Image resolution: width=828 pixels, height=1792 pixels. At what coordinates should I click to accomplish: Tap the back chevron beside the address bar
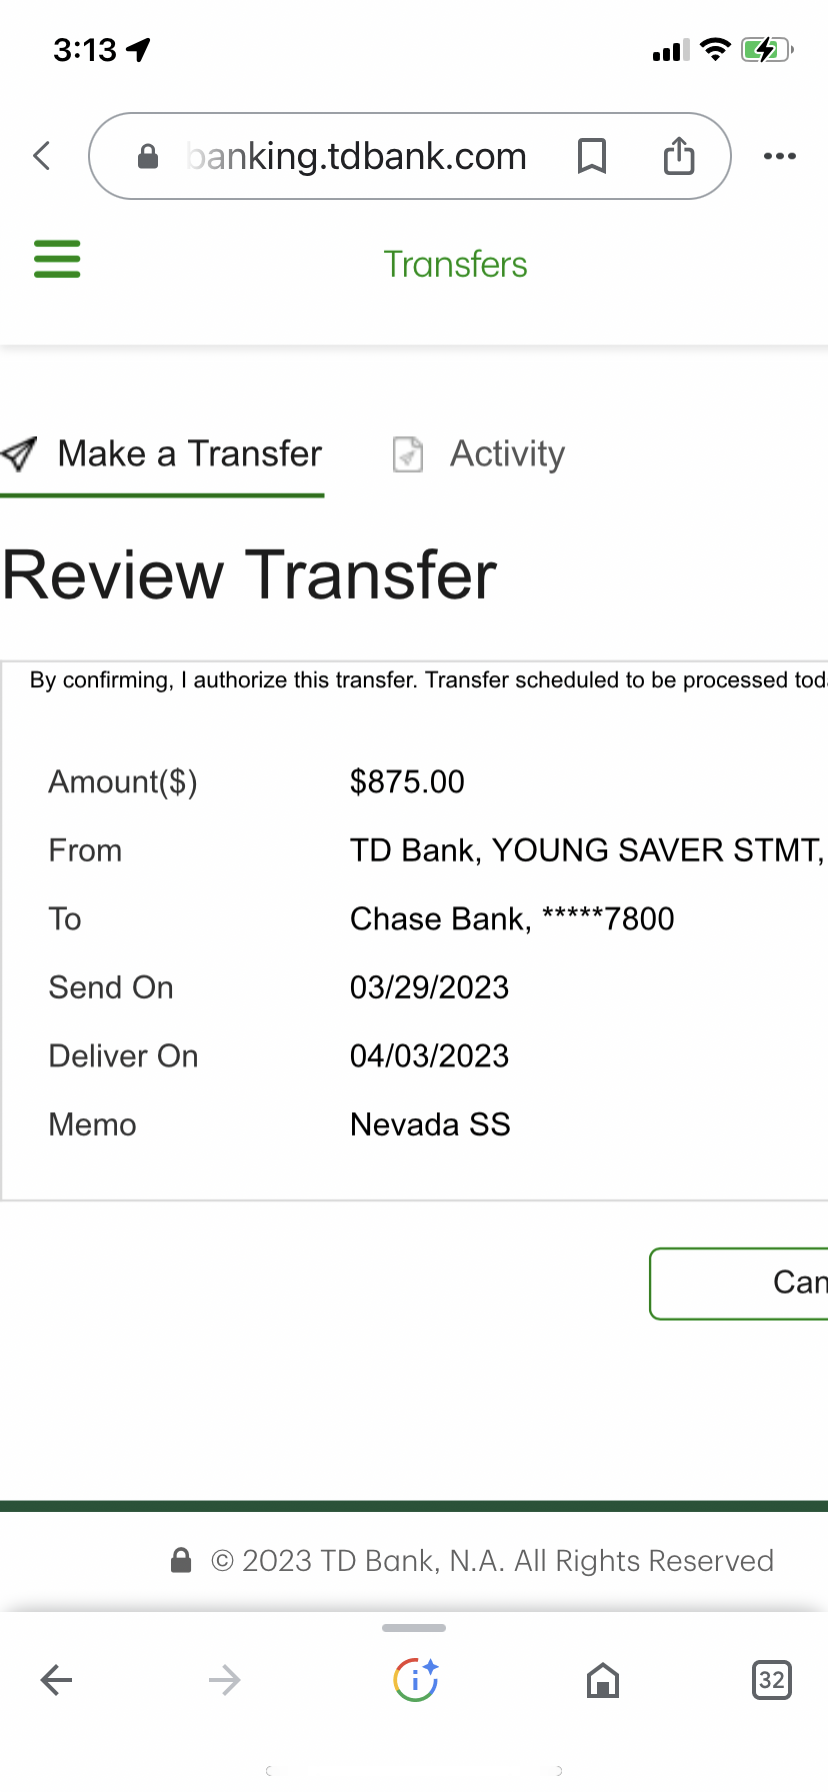pyautogui.click(x=42, y=156)
